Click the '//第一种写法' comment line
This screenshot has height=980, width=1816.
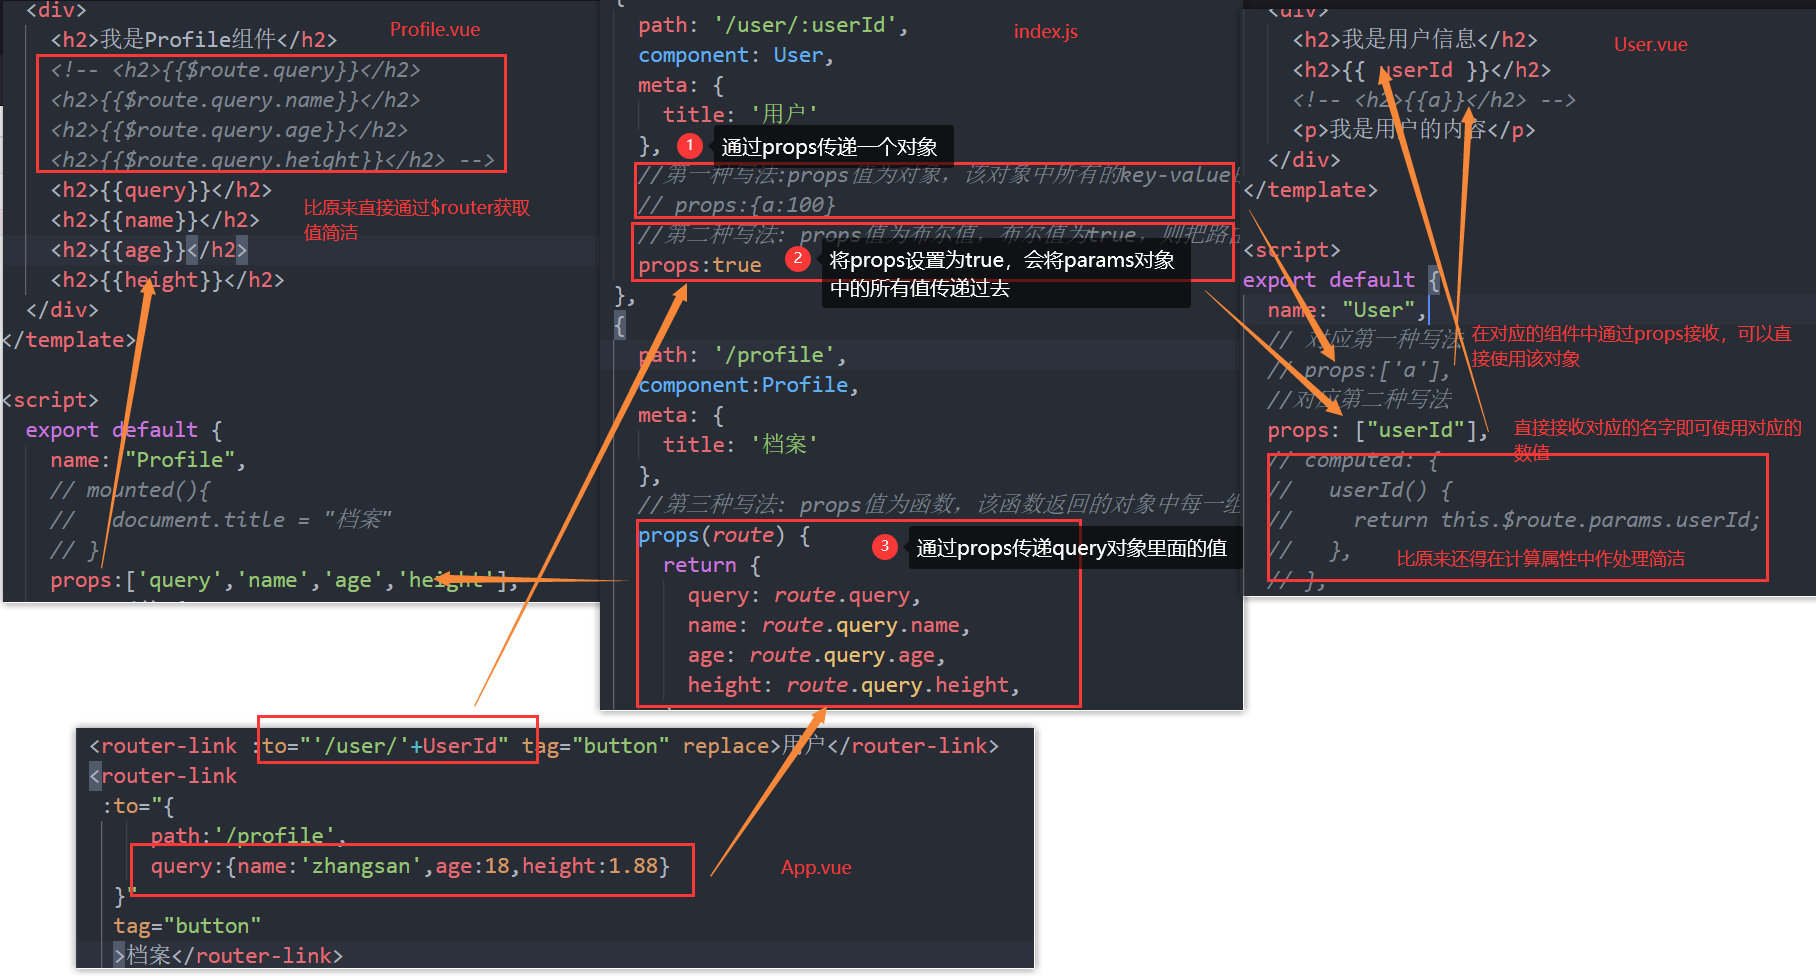coord(938,175)
